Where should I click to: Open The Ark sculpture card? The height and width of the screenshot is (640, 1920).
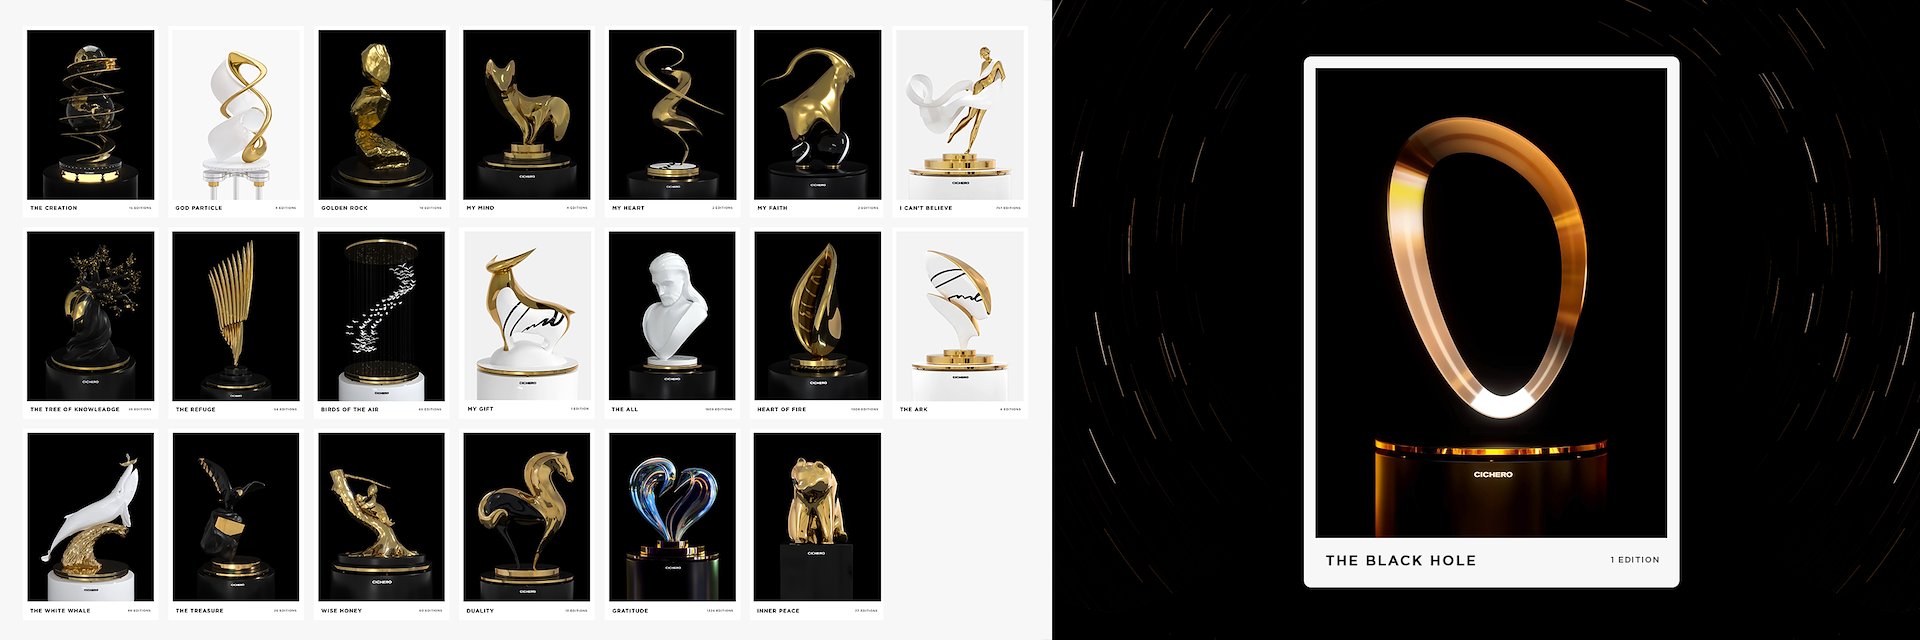[x=960, y=323]
